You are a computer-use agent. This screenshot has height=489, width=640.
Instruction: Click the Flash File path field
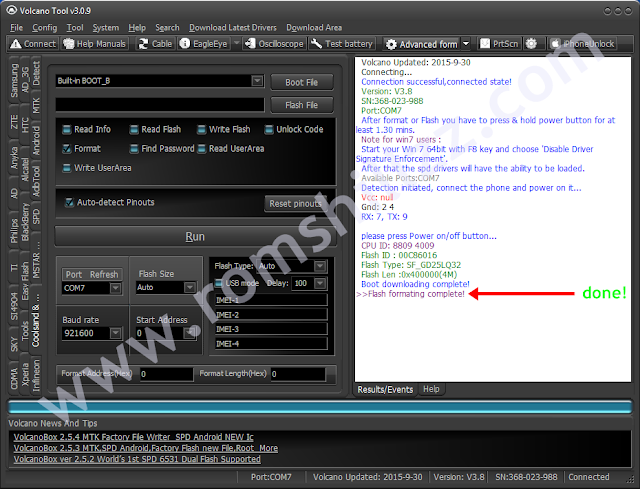click(x=160, y=104)
